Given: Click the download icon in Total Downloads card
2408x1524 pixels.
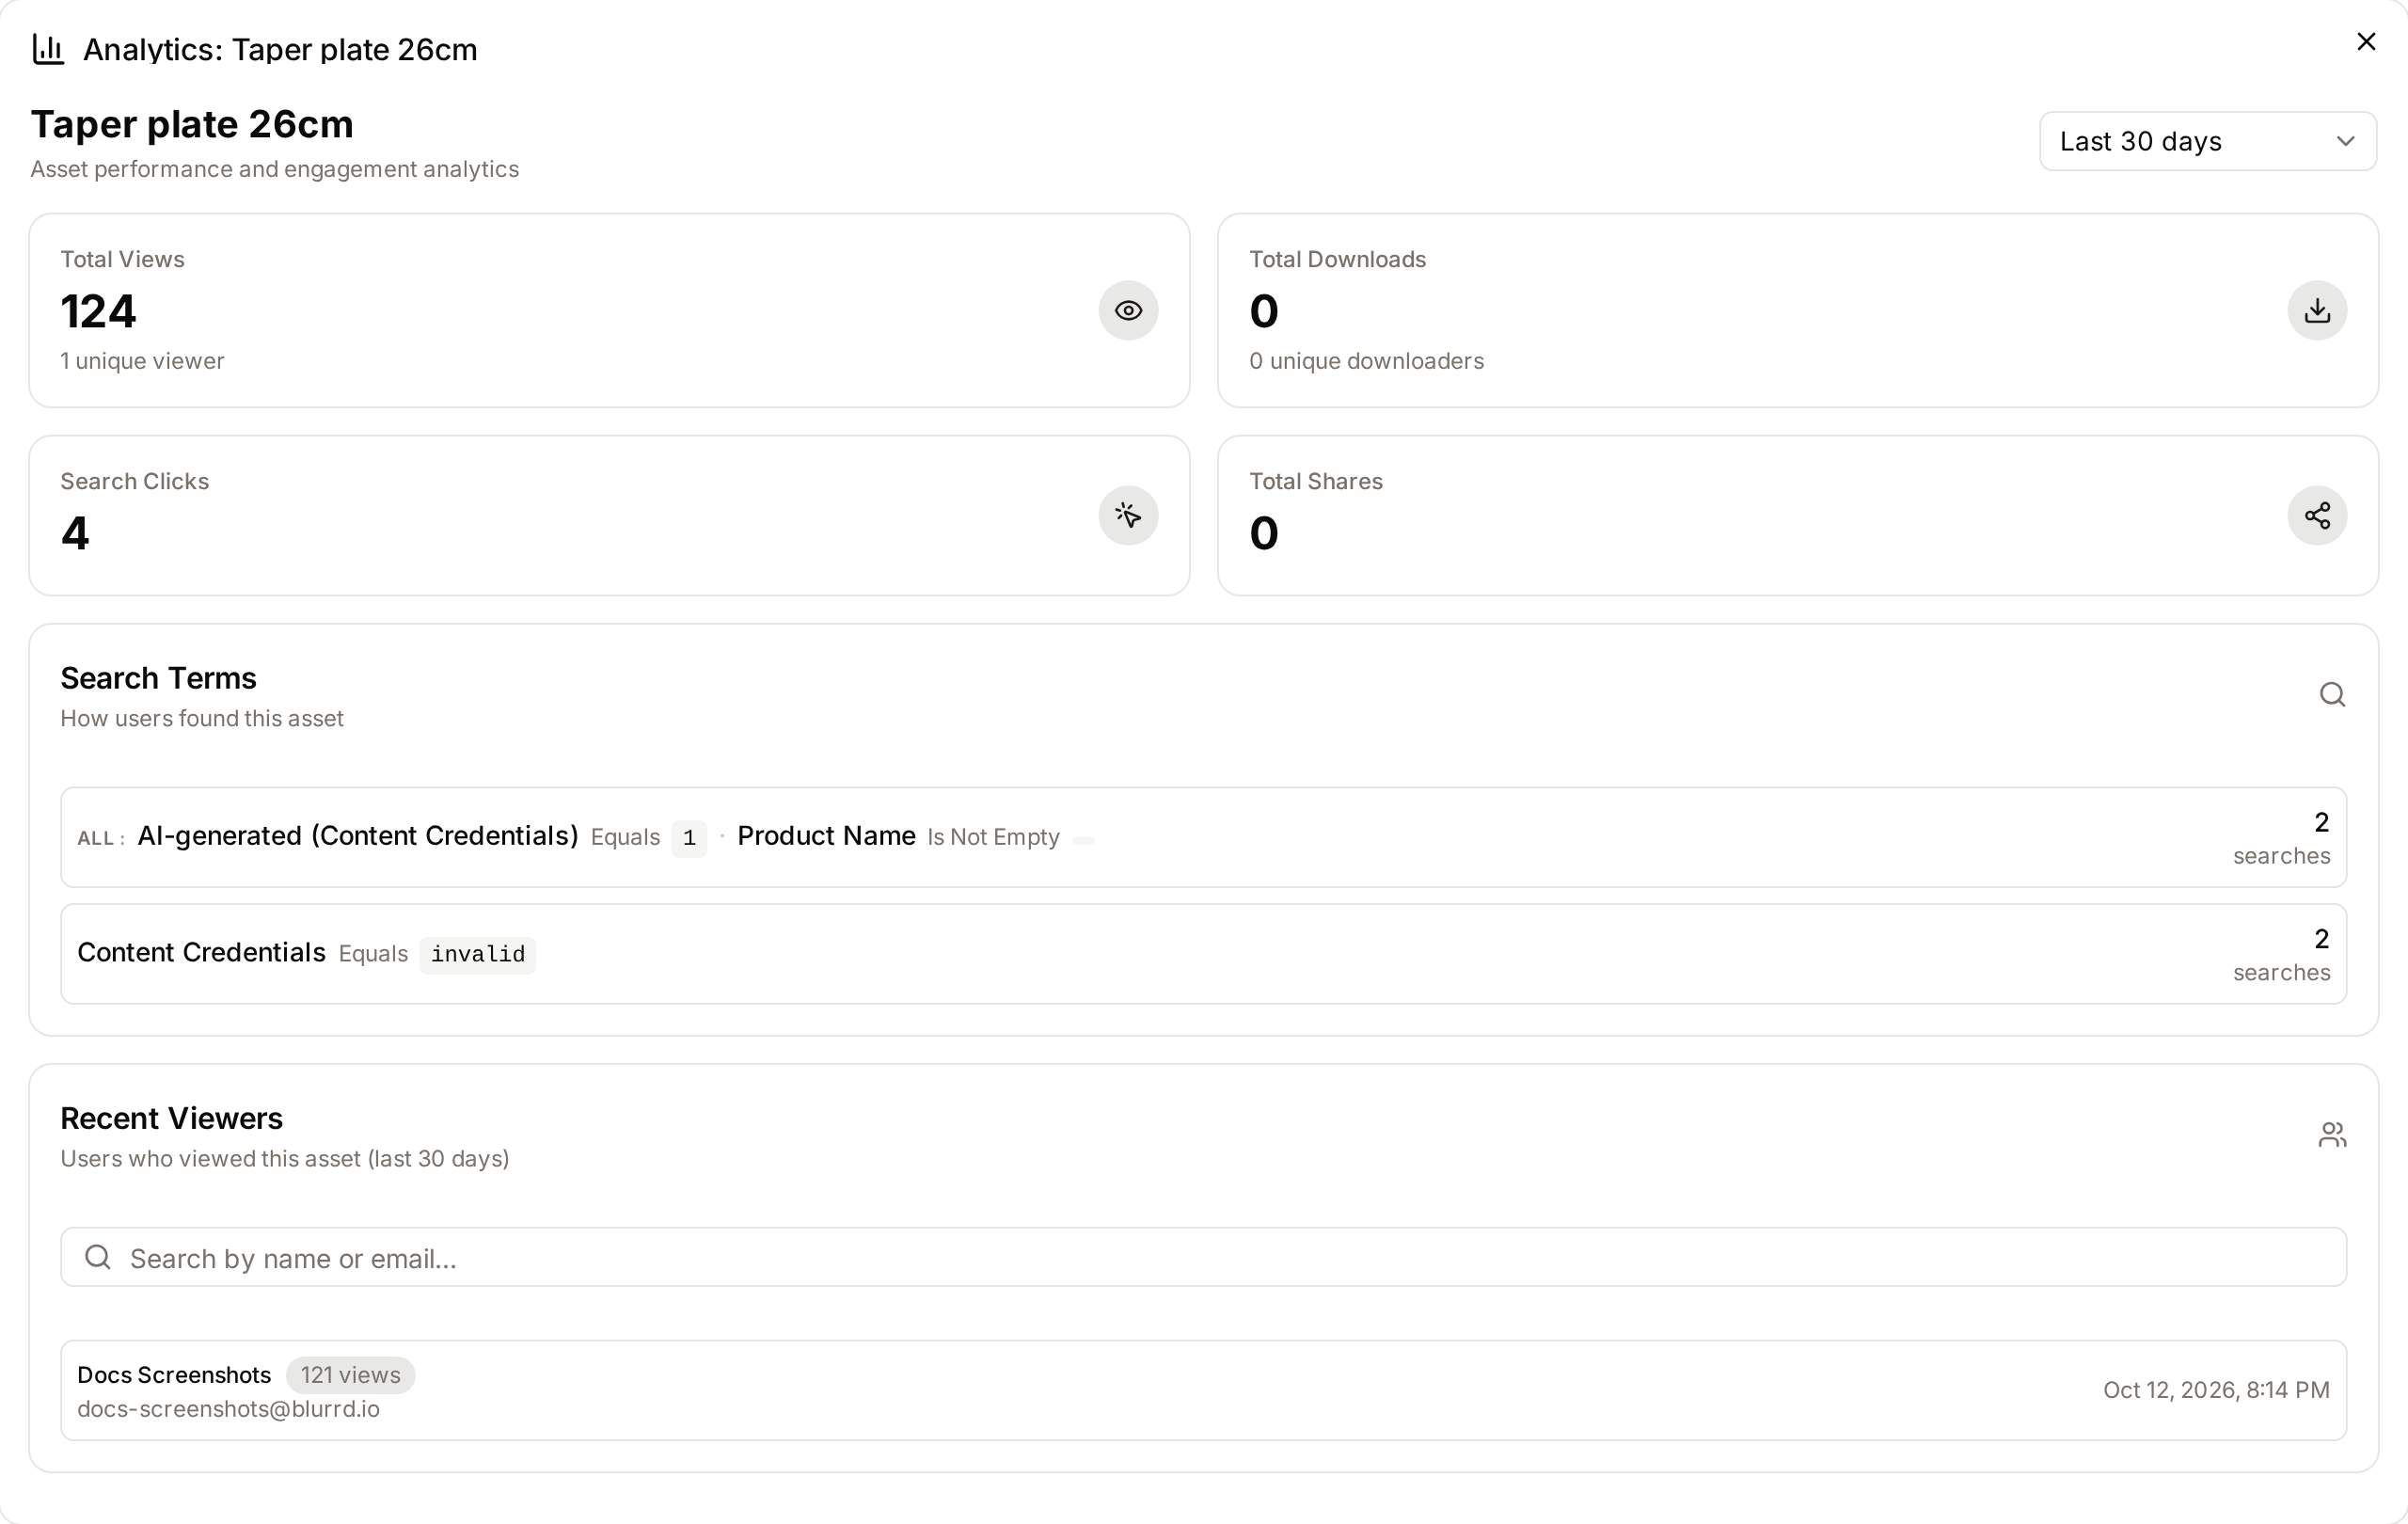Looking at the screenshot, I should point(2317,311).
